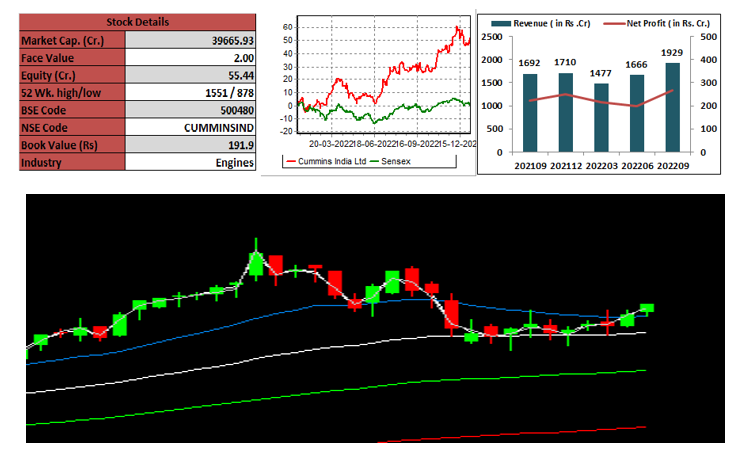Click the BSE Code label cell
This screenshot has height=452, width=740.
coord(72,110)
